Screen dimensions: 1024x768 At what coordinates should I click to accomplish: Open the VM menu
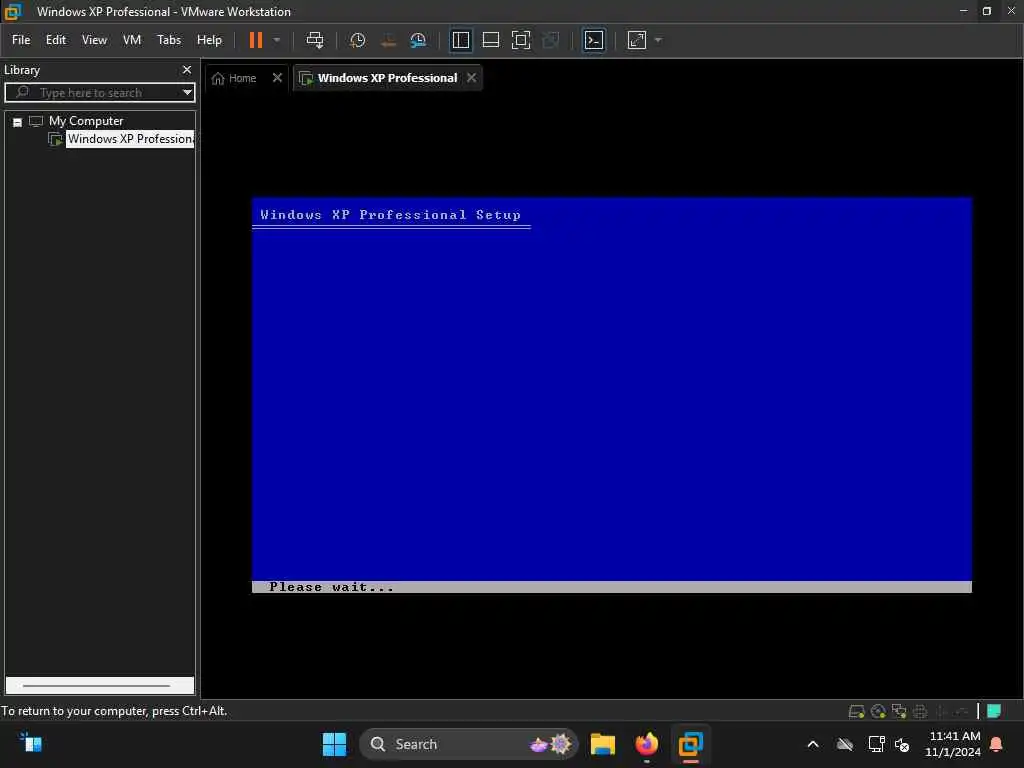pyautogui.click(x=132, y=40)
